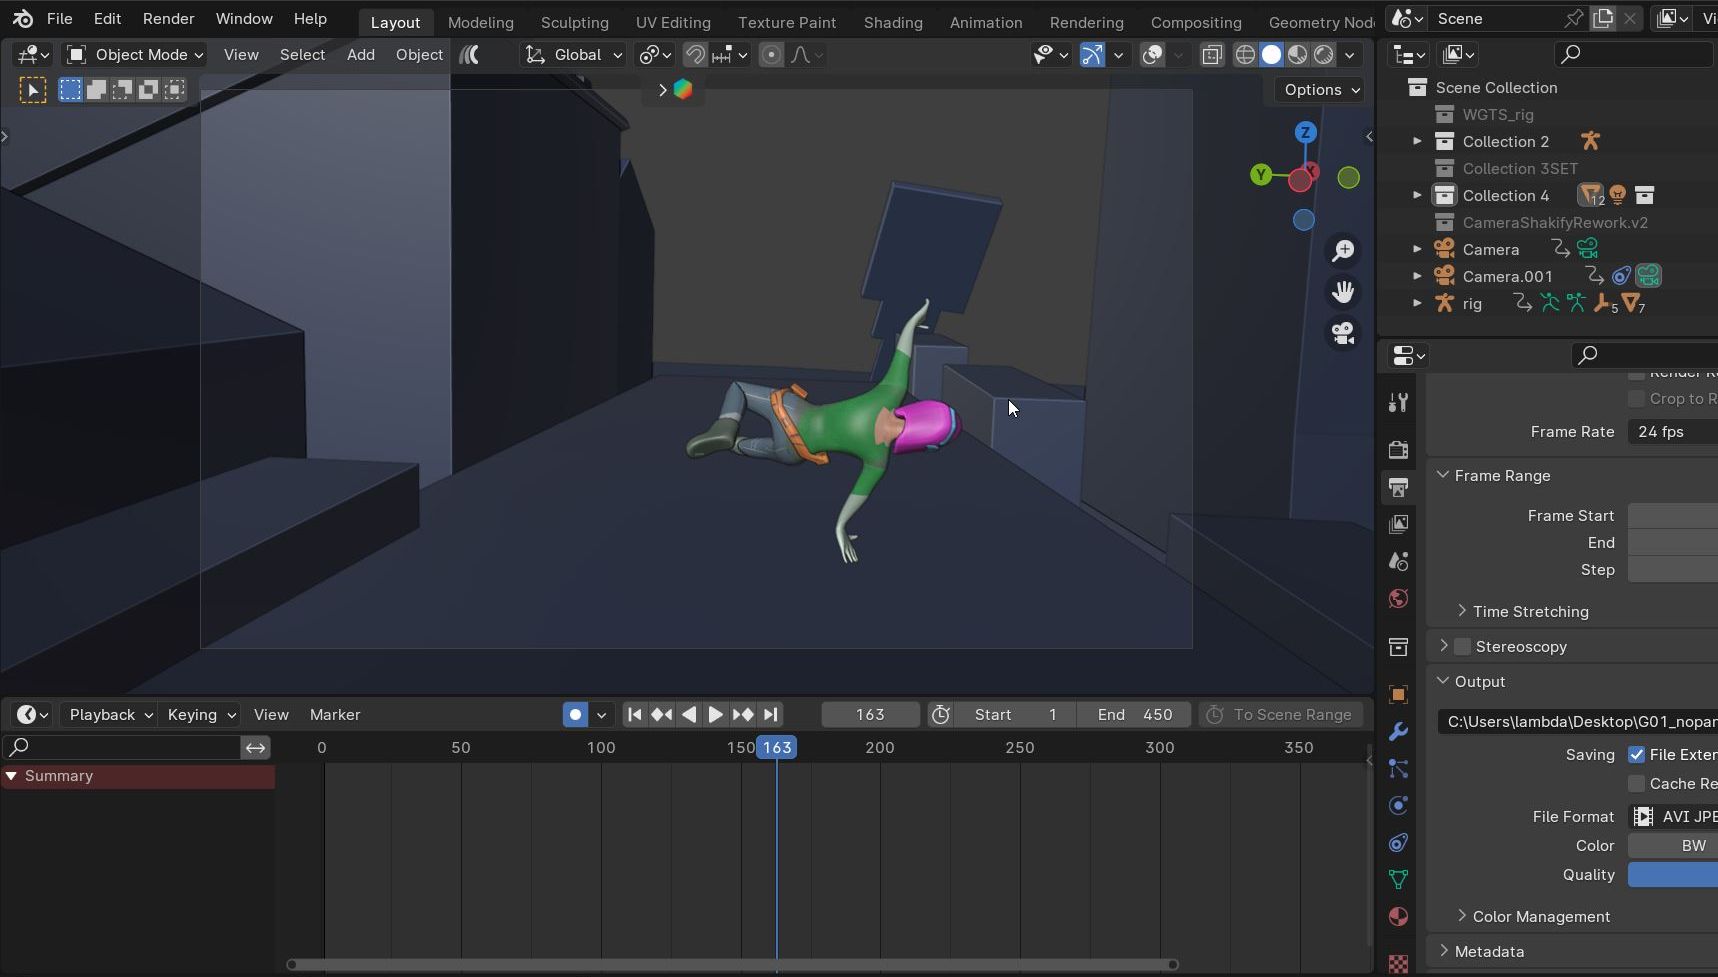Click the zoom magnifier icon in viewport
This screenshot has height=977, width=1718.
pyautogui.click(x=1343, y=250)
